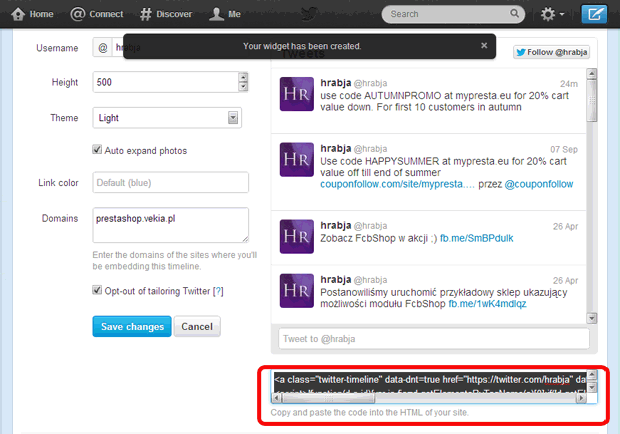
Task: Toggle Opt-out of tailoring Twitter checkbox
Action: (98, 291)
